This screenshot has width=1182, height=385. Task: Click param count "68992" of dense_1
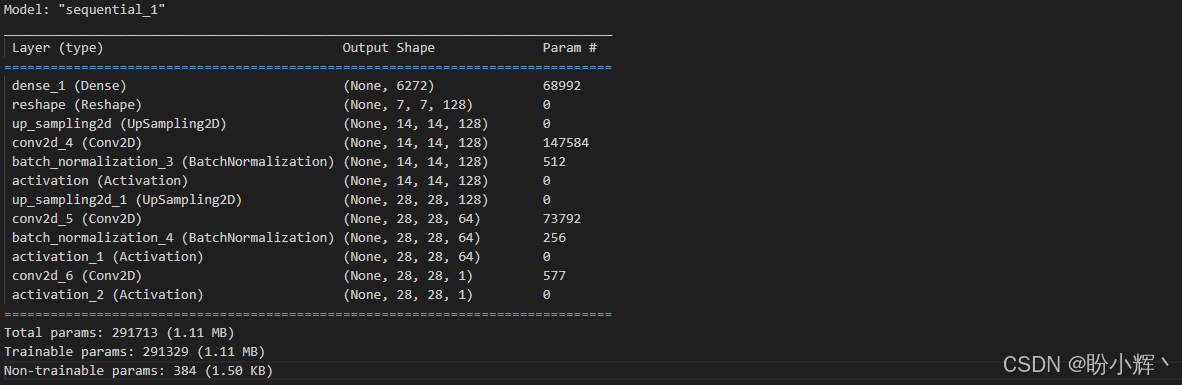(x=562, y=86)
